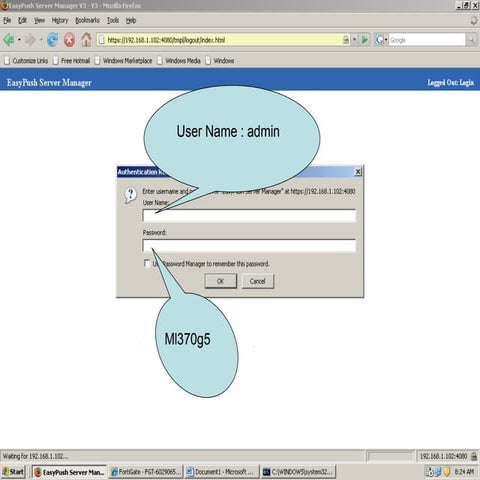Open the File menu
Viewport: 480px width, 480px height.
pyautogui.click(x=7, y=20)
